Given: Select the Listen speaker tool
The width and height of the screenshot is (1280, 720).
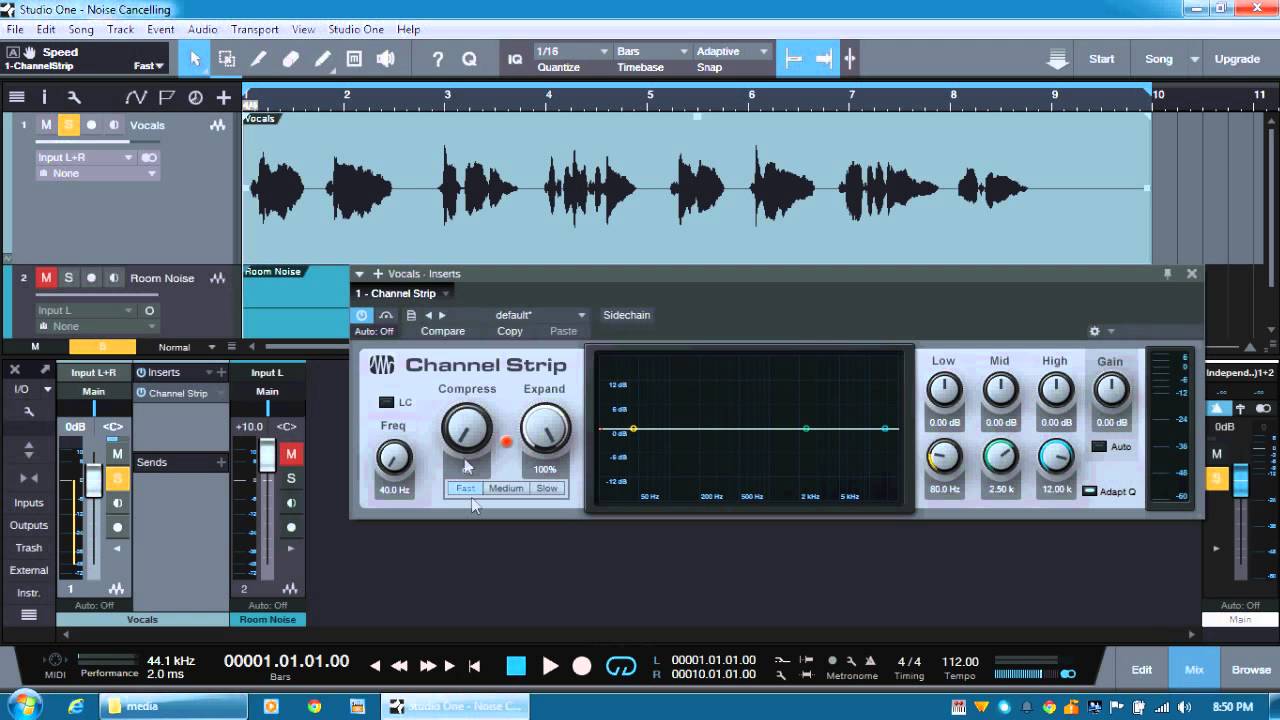Looking at the screenshot, I should pos(385,59).
